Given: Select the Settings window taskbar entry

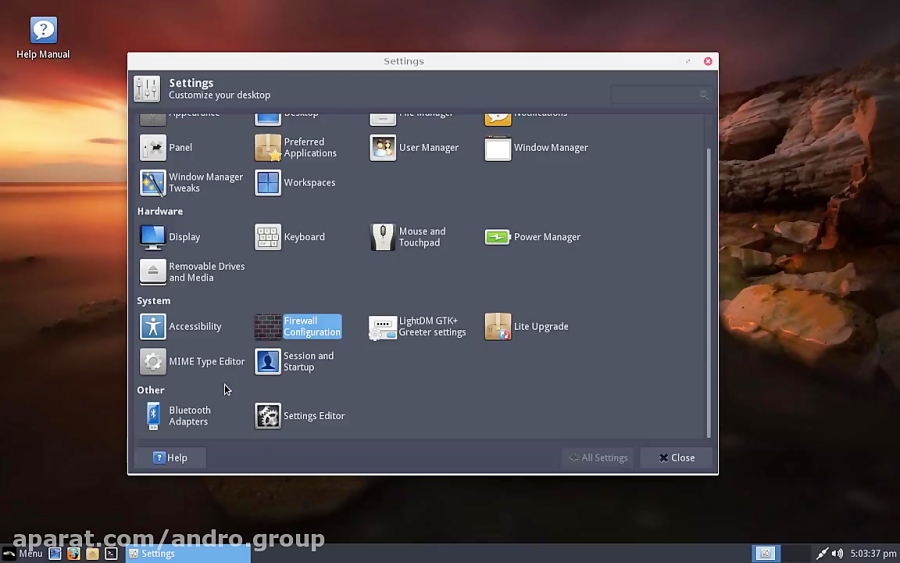Looking at the screenshot, I should coord(188,553).
